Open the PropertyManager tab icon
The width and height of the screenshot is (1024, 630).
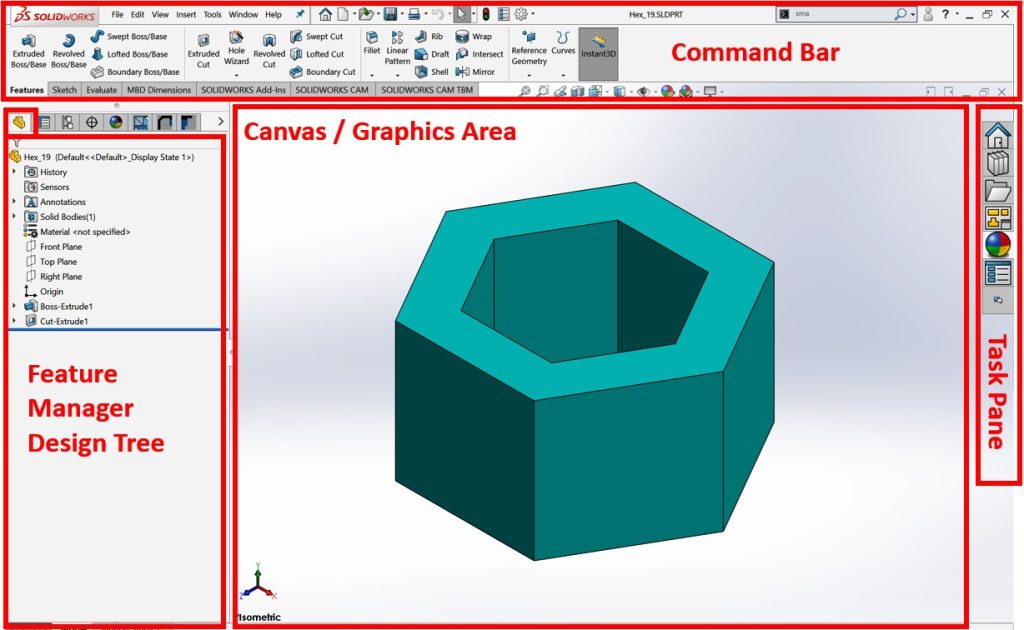[x=45, y=122]
